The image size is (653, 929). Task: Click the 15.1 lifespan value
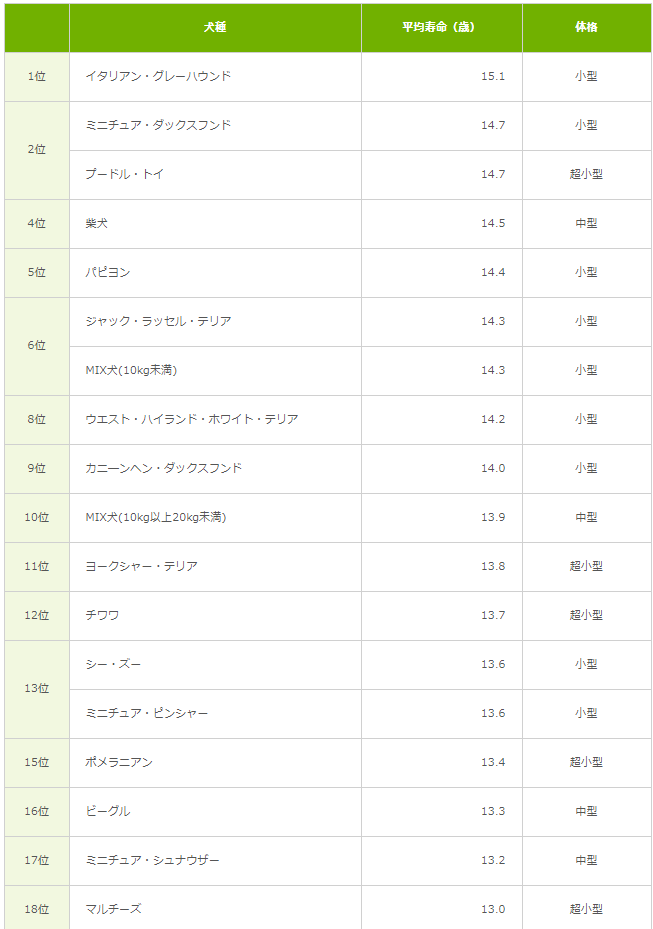pos(492,76)
